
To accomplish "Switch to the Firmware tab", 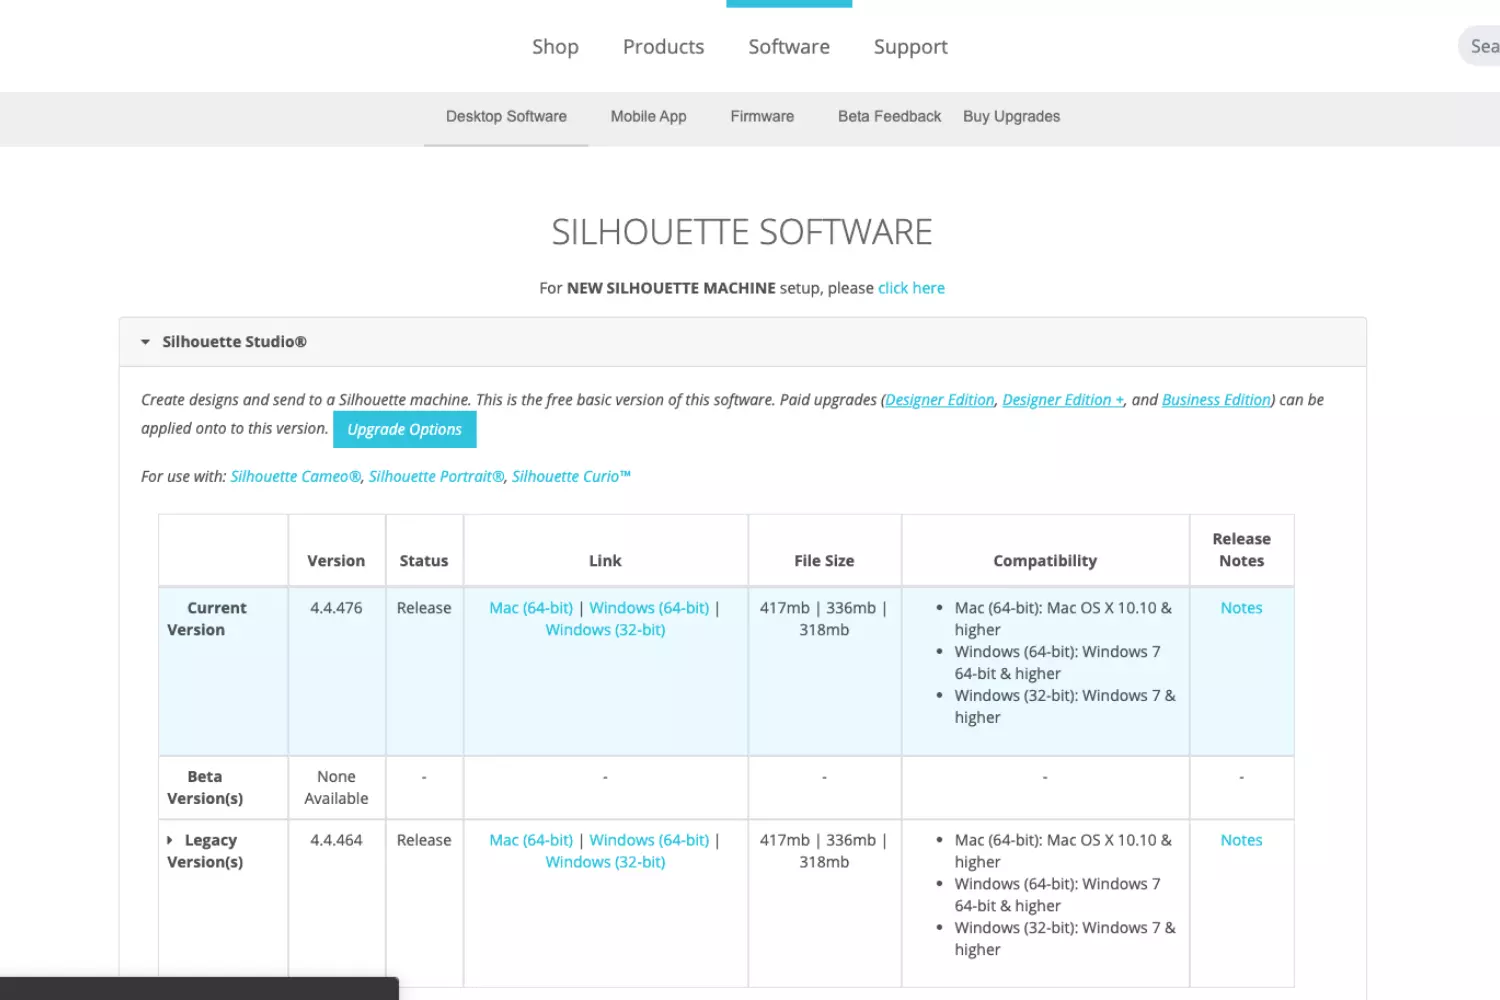I will [x=762, y=117].
